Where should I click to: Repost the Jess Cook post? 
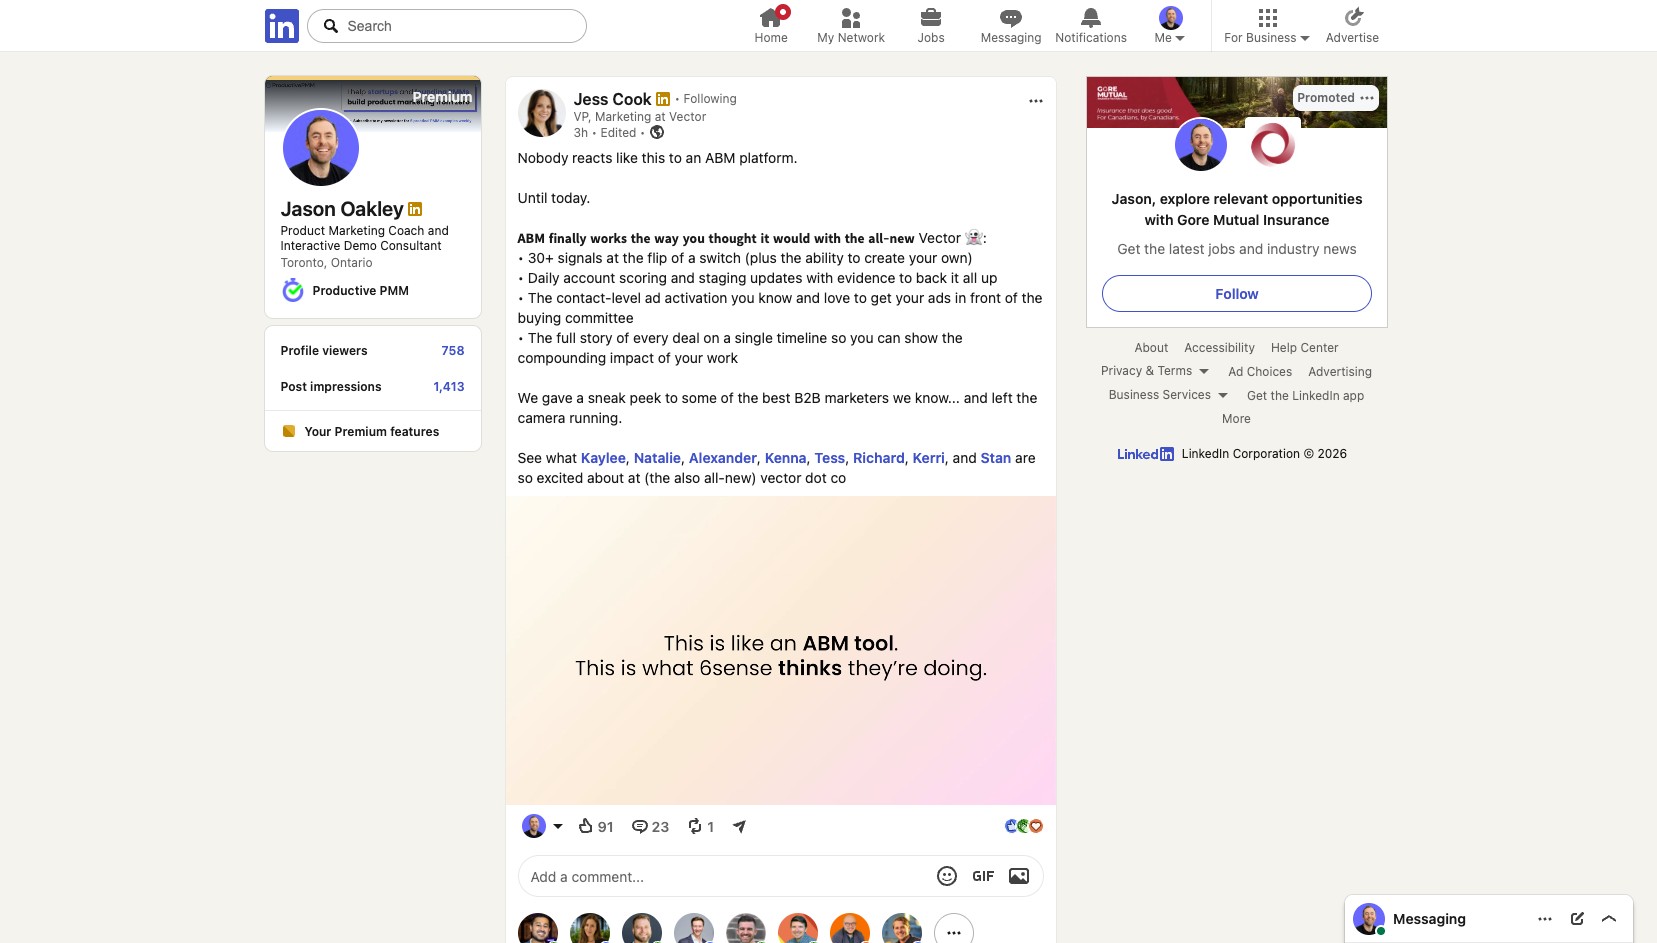701,826
